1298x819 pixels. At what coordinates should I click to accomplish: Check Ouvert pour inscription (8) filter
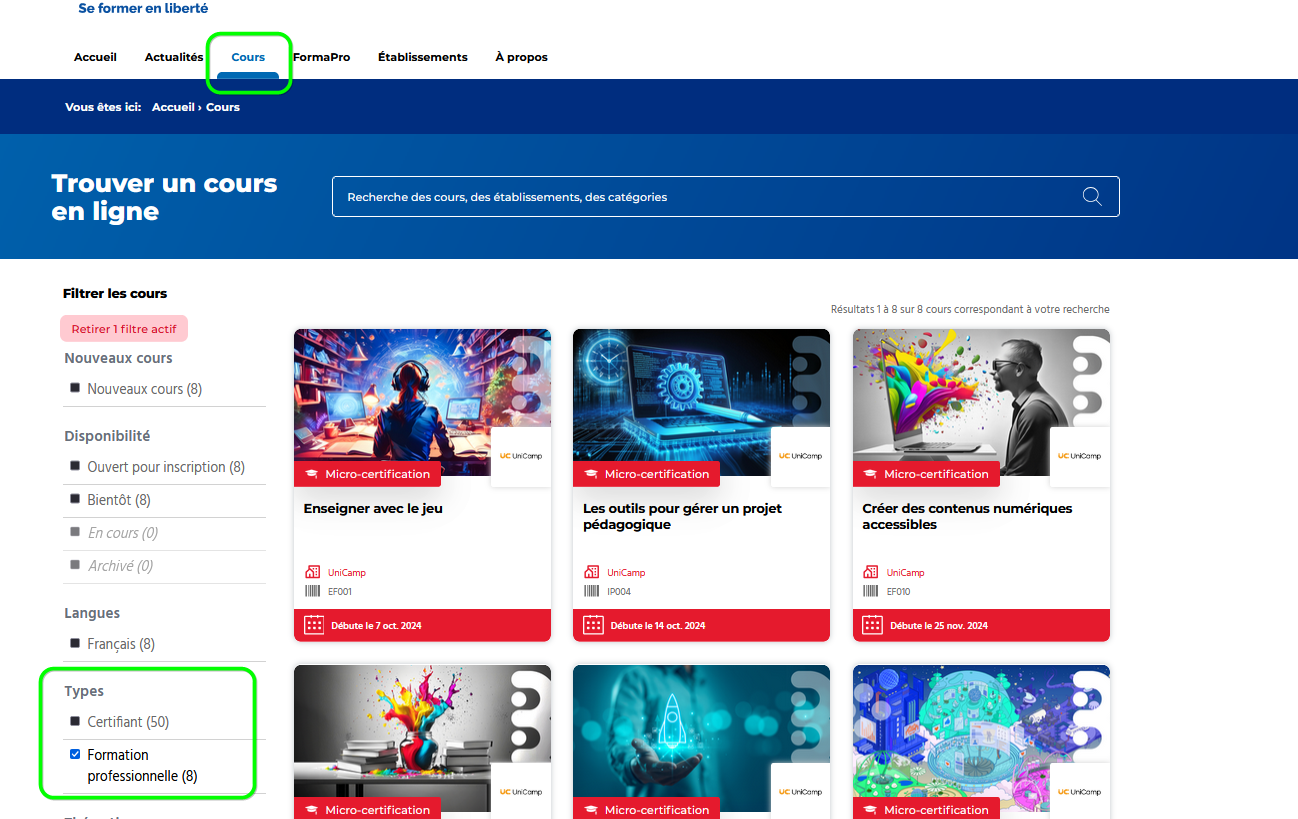(x=75, y=466)
